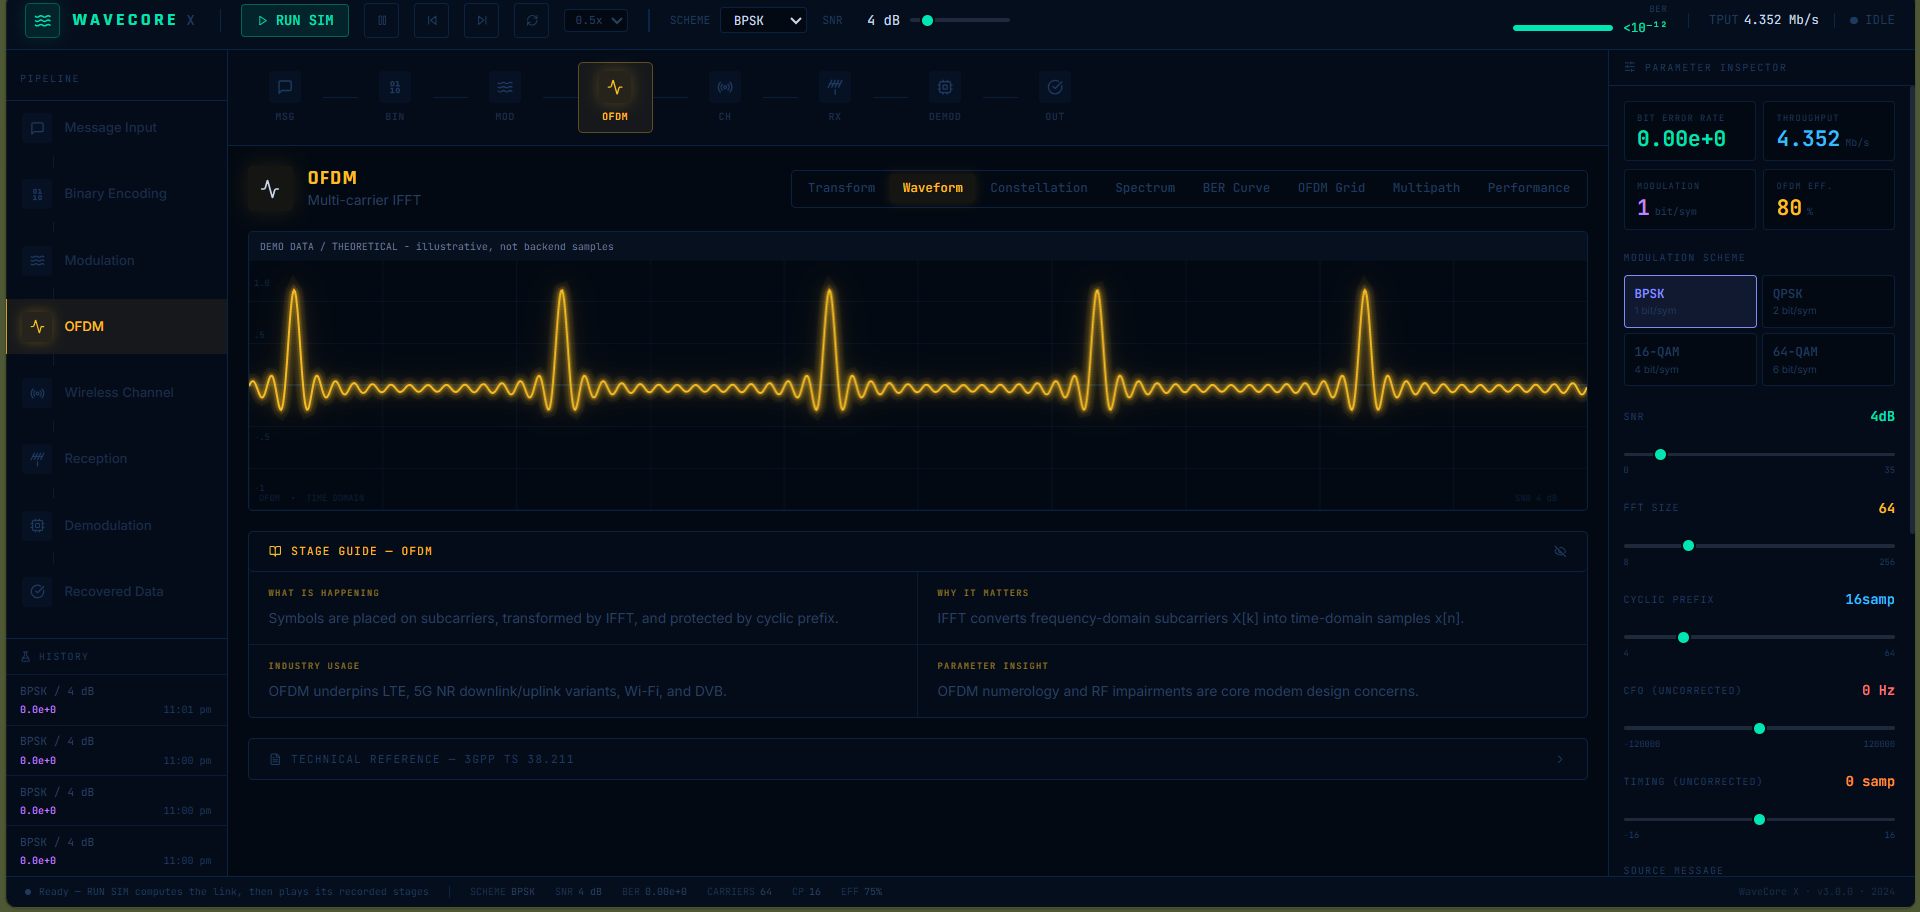Switch to the Constellation tab
The height and width of the screenshot is (912, 1920).
[1039, 188]
